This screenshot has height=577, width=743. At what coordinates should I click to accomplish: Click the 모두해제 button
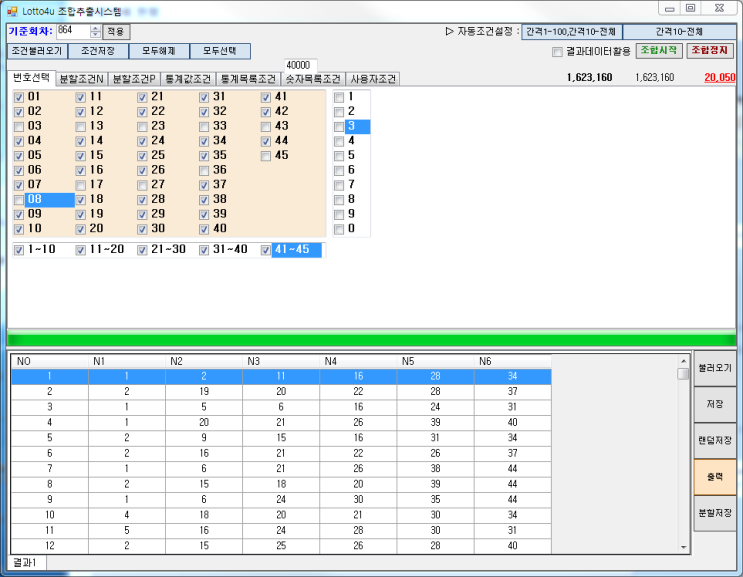[159, 51]
